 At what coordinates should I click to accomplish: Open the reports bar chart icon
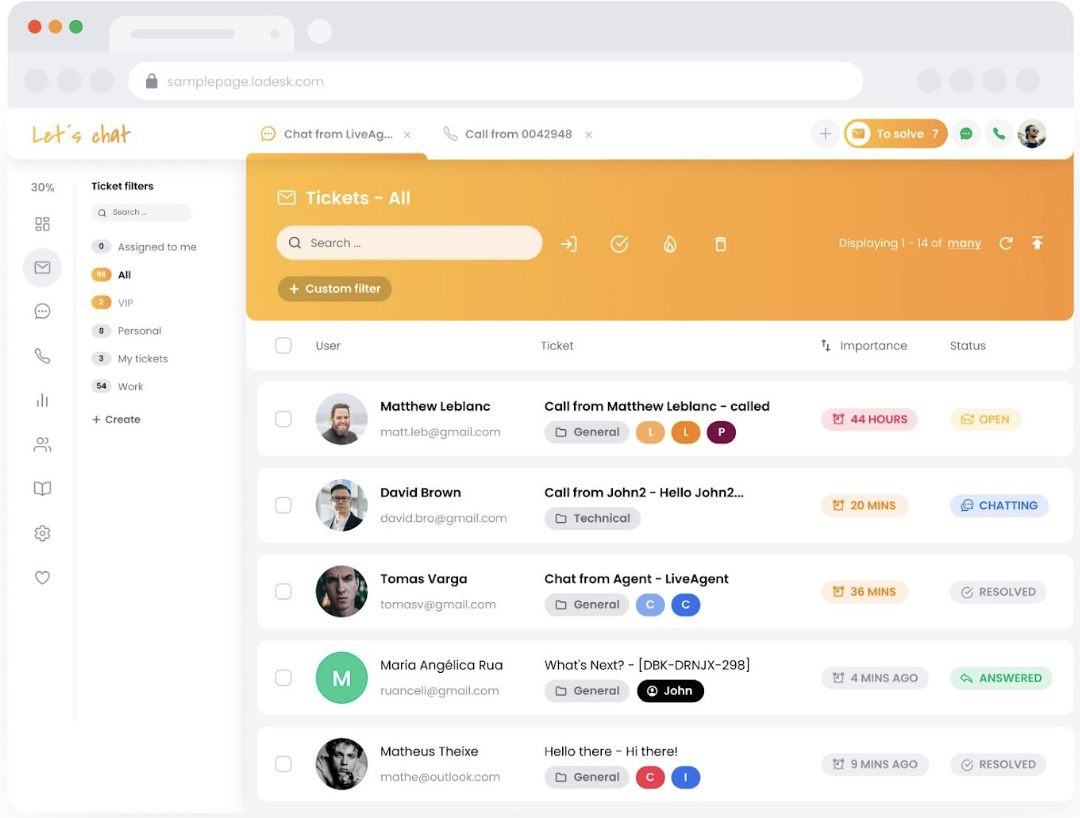click(42, 400)
